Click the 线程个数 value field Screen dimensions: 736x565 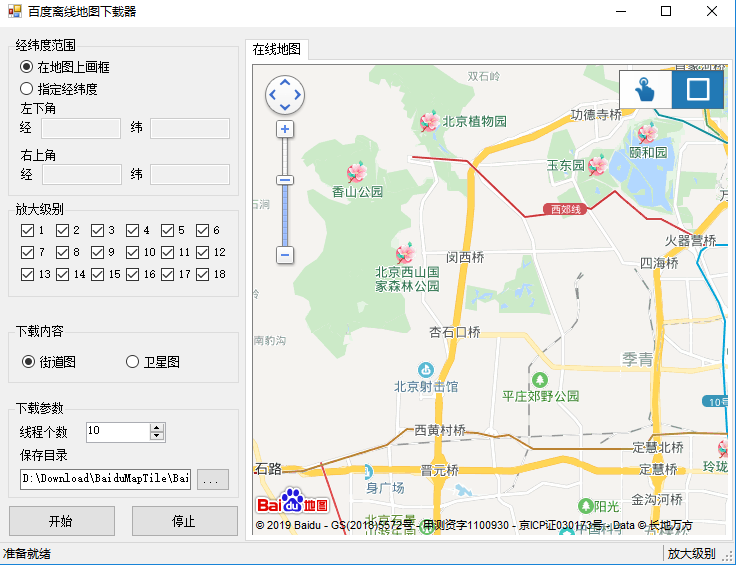pos(118,432)
